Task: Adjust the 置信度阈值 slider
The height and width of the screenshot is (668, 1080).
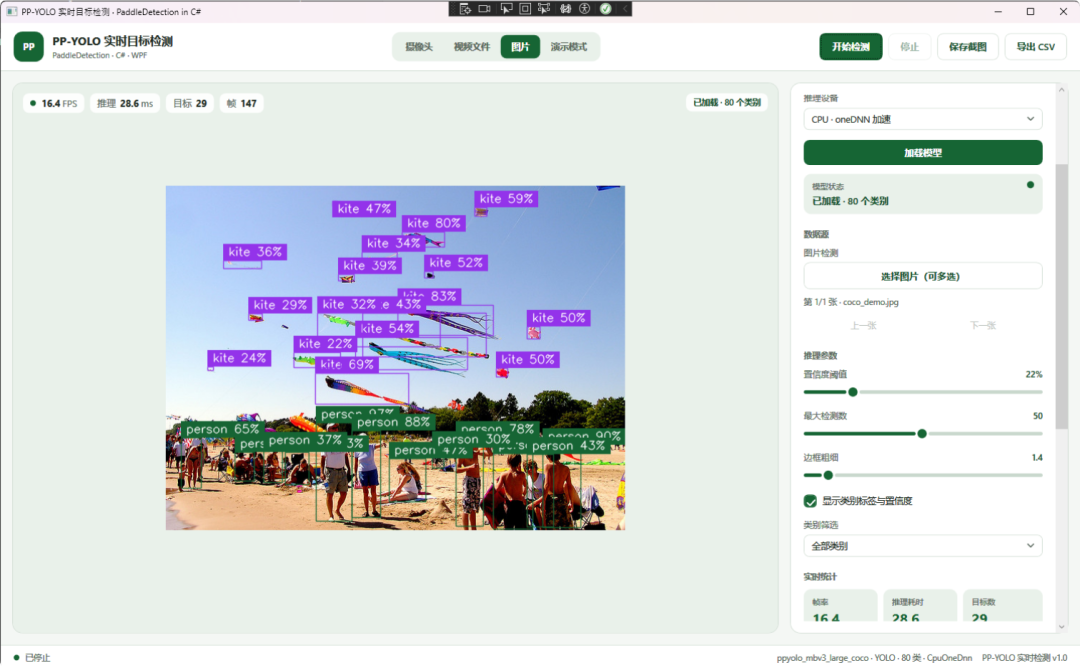Action: (923, 392)
